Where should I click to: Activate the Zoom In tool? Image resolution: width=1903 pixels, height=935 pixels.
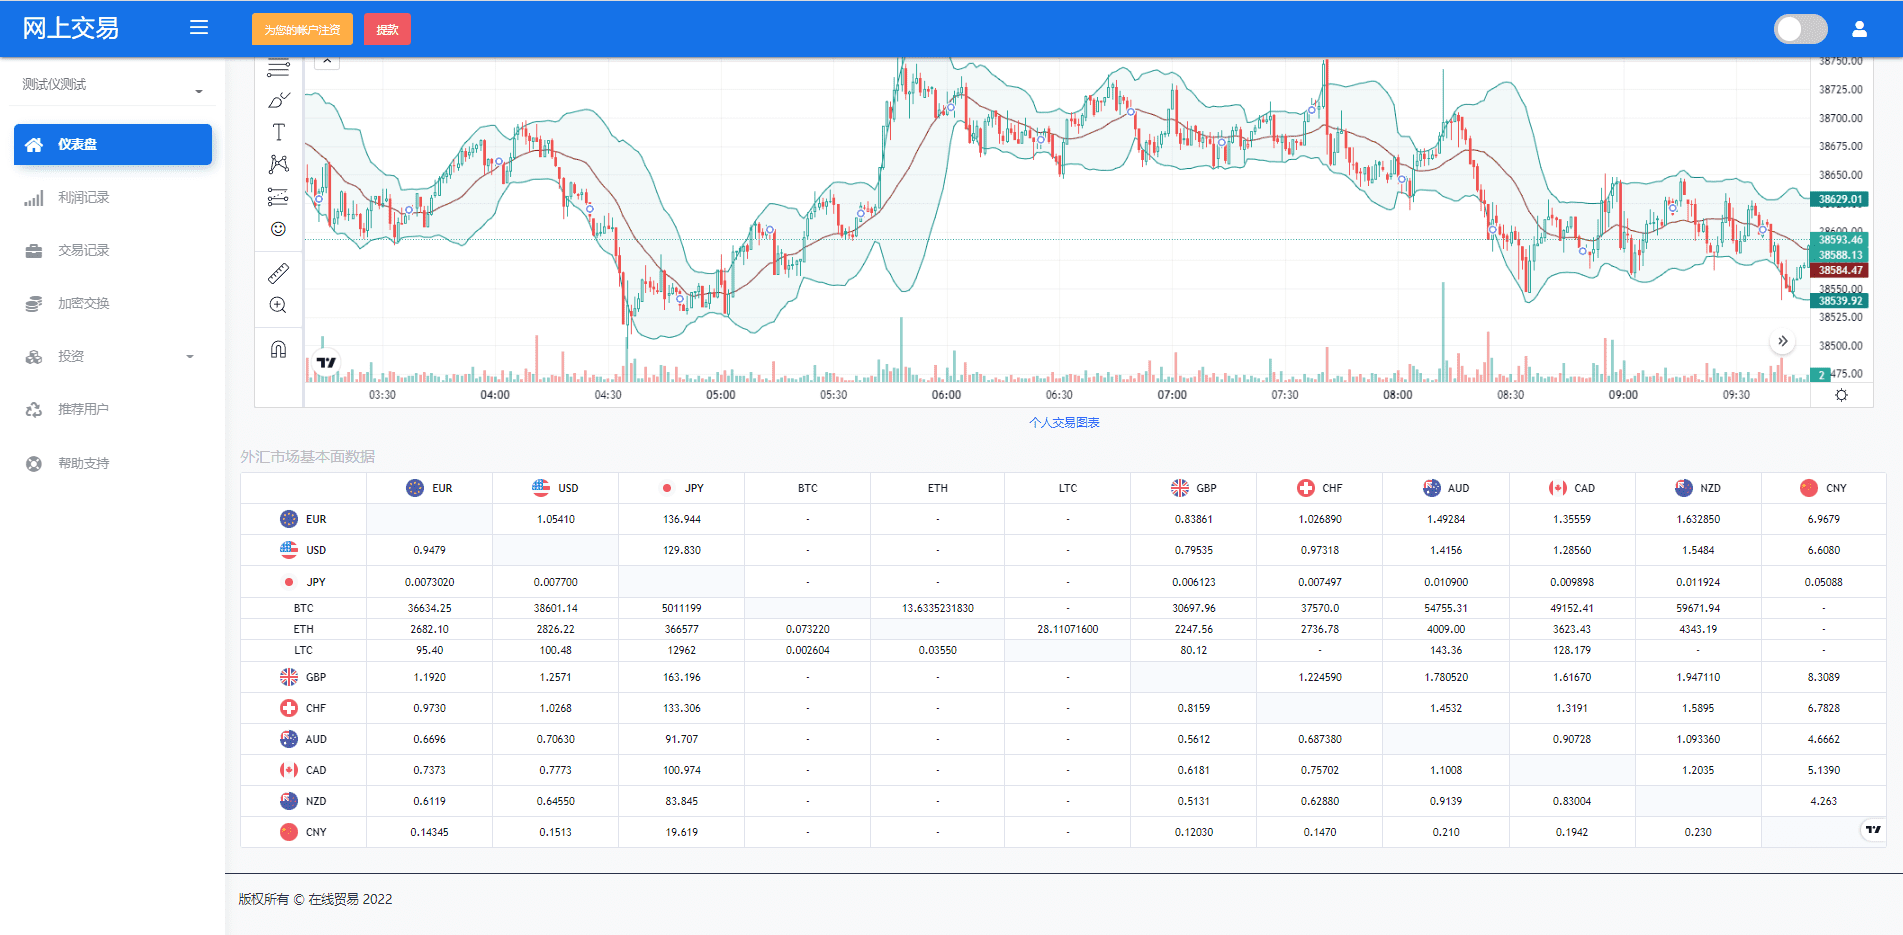279,305
